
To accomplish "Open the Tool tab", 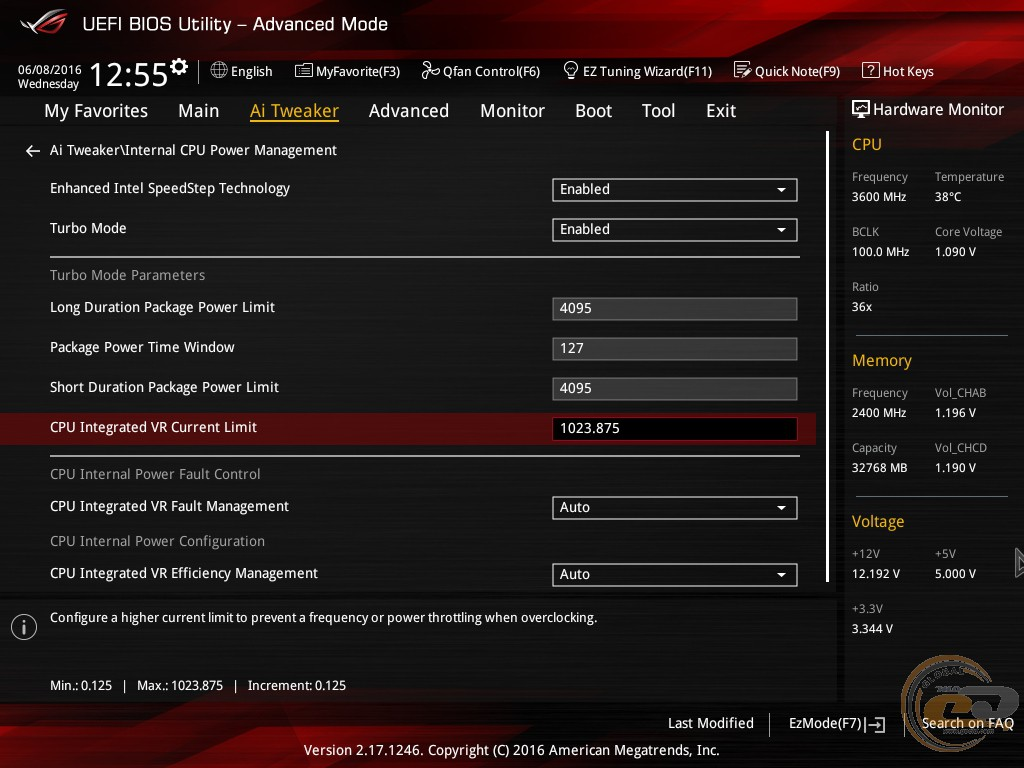I will point(658,111).
